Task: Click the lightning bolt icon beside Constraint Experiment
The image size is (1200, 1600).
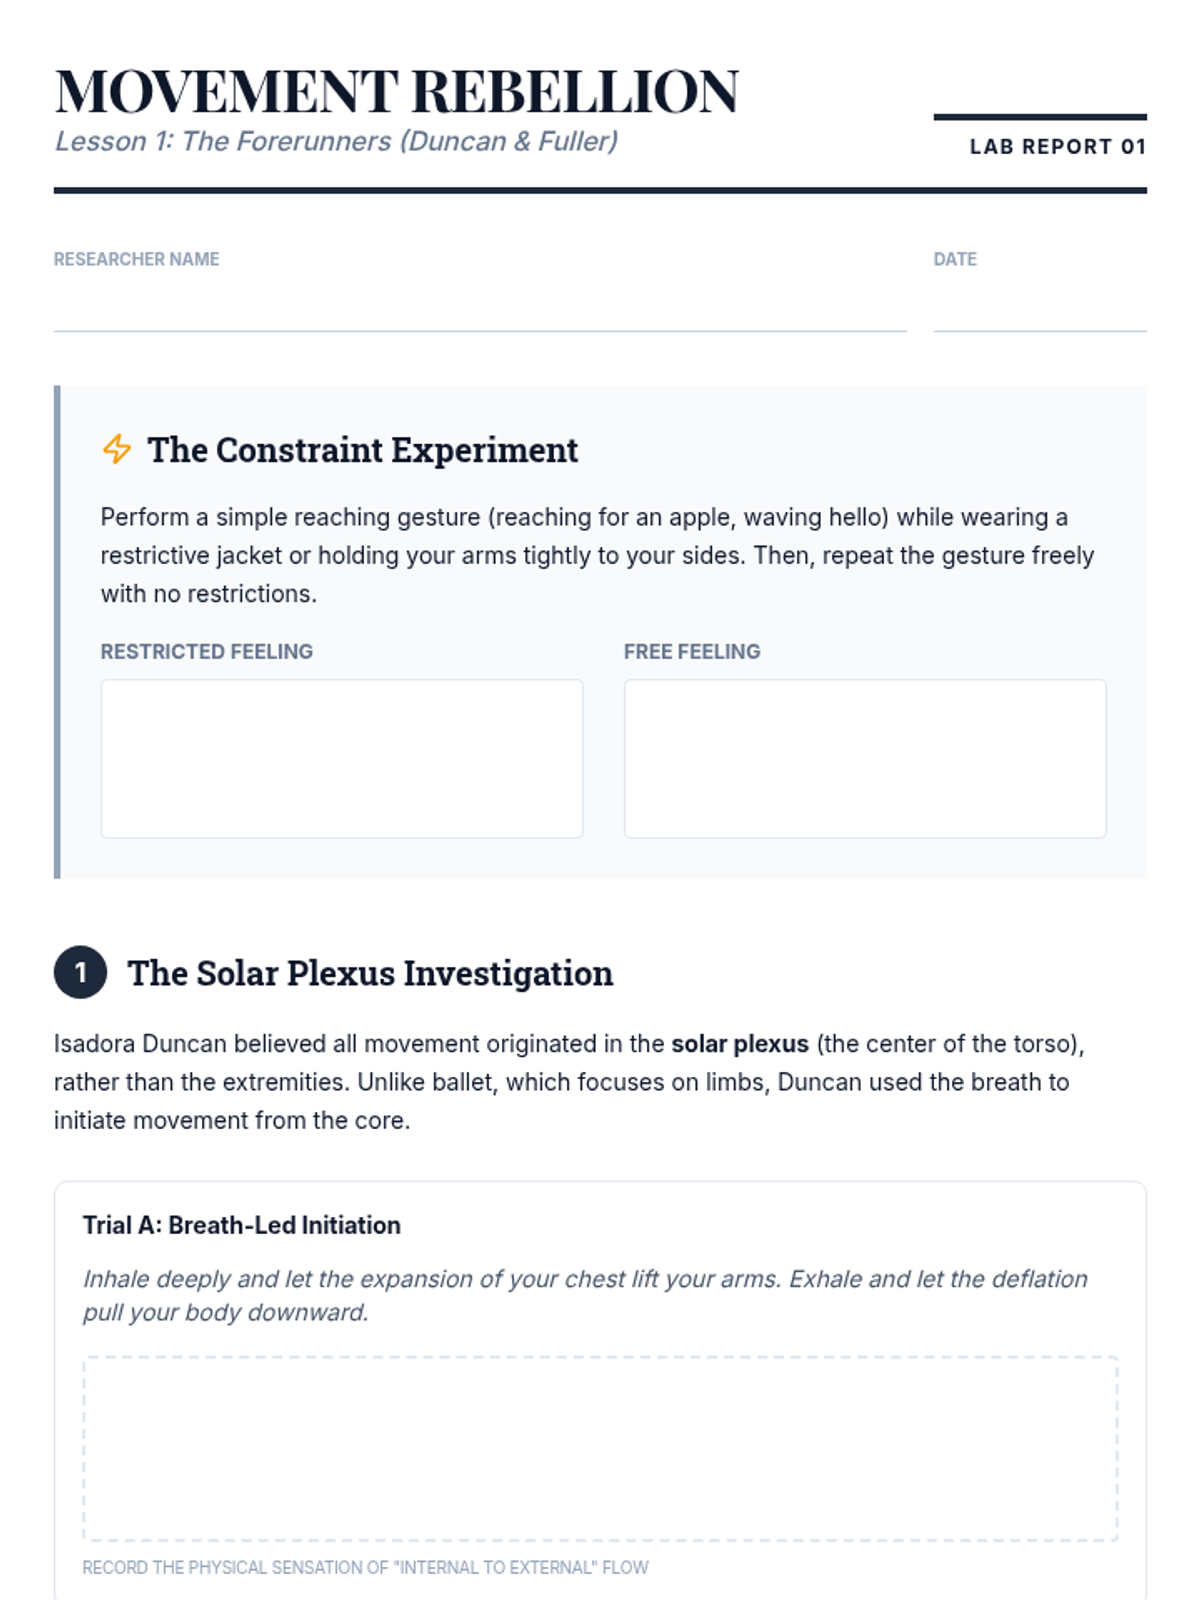Action: coord(117,449)
